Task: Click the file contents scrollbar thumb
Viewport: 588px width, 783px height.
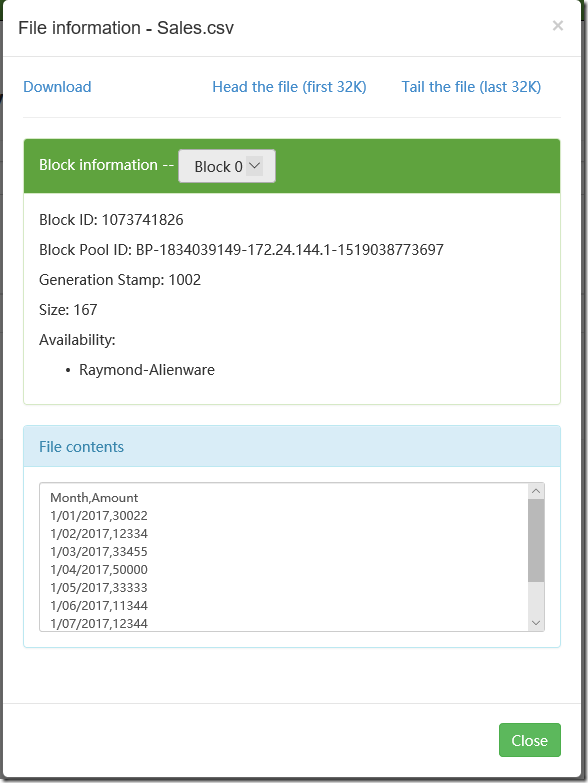Action: point(536,540)
